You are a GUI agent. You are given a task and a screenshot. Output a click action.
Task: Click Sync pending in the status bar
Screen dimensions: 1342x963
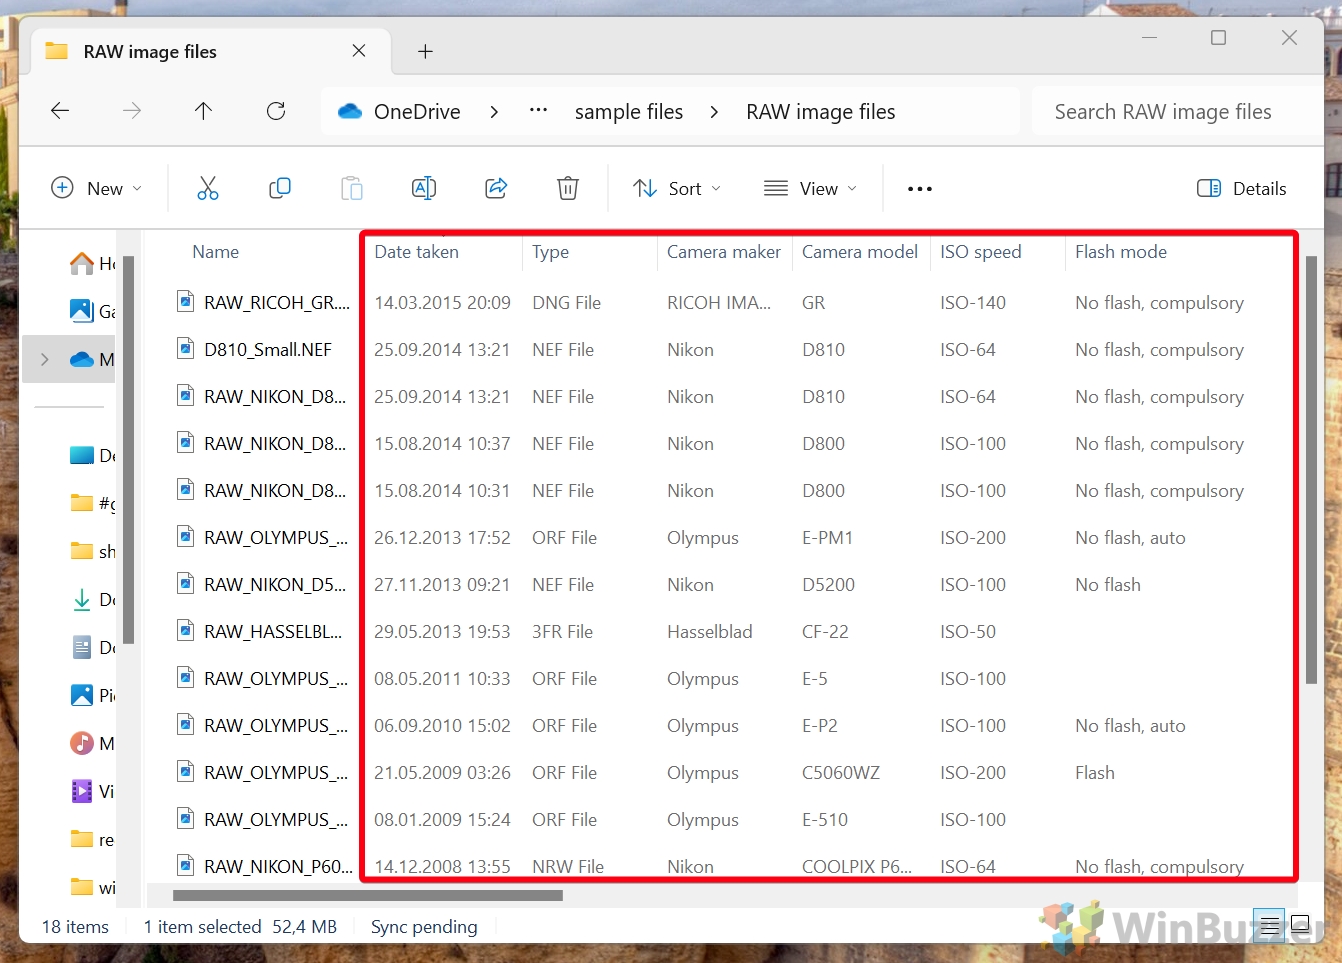point(424,927)
